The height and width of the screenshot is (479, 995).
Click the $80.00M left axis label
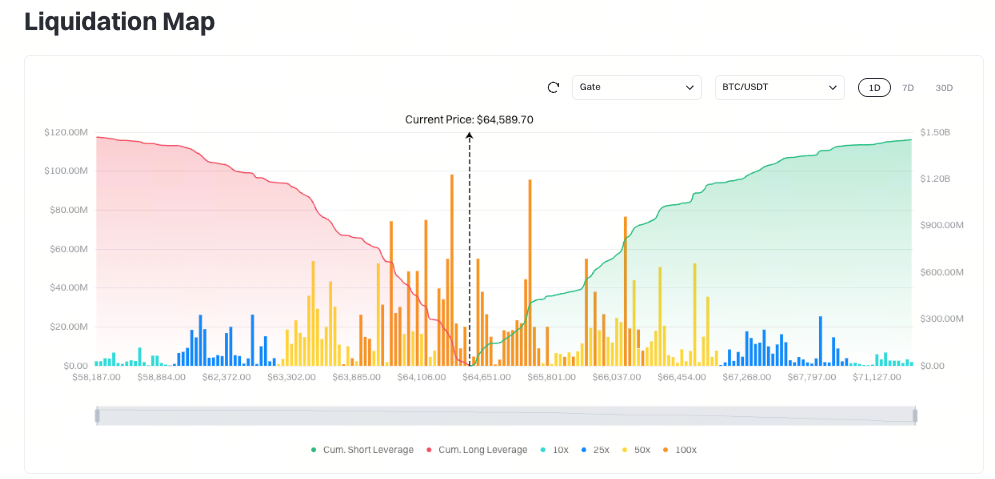pos(69,211)
